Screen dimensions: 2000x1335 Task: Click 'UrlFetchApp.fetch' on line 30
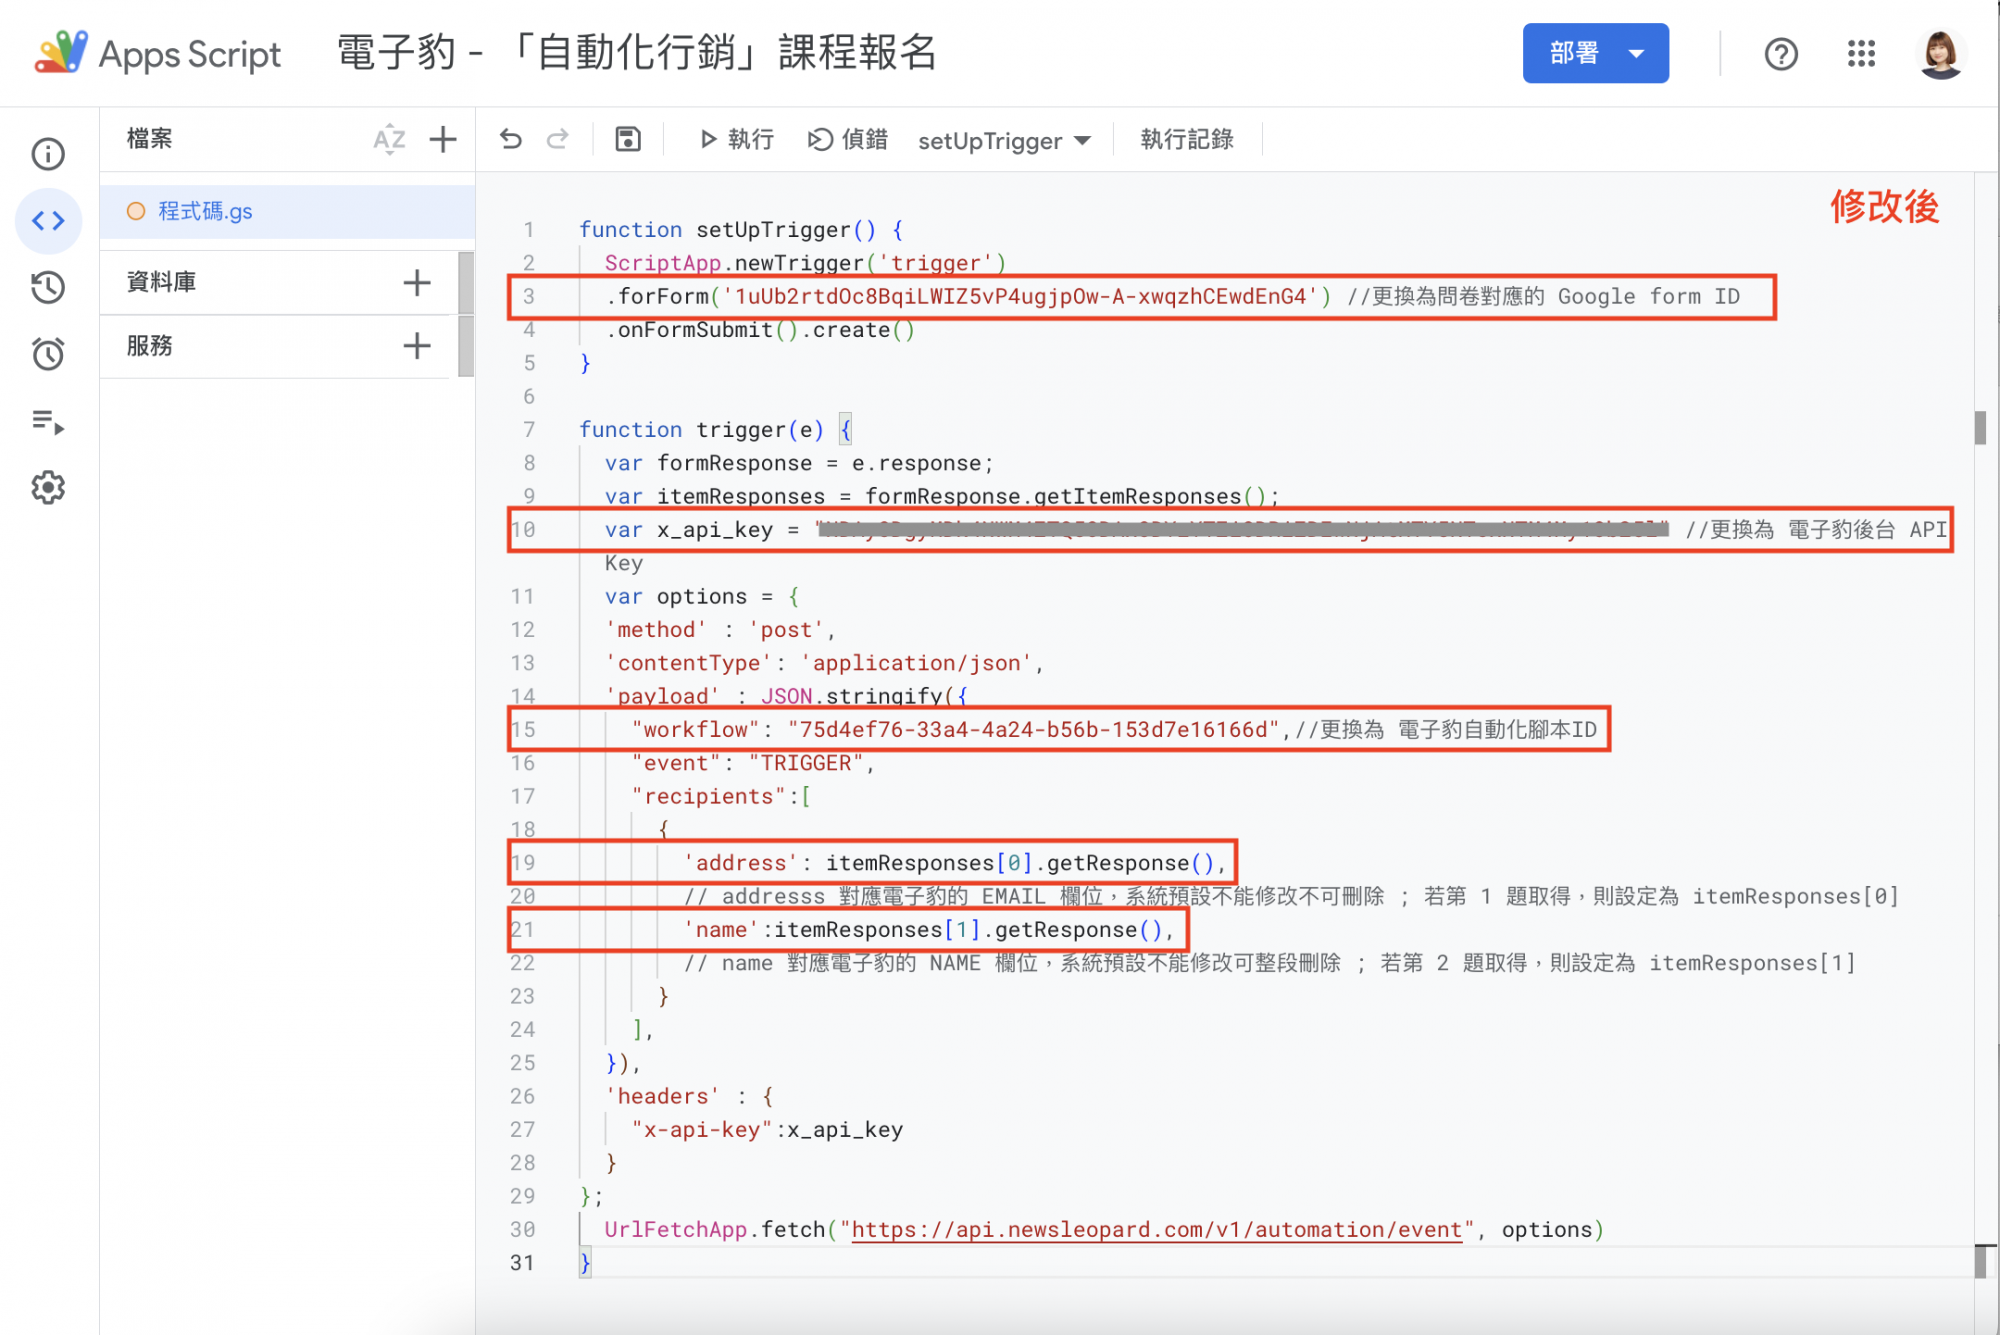[x=715, y=1229]
